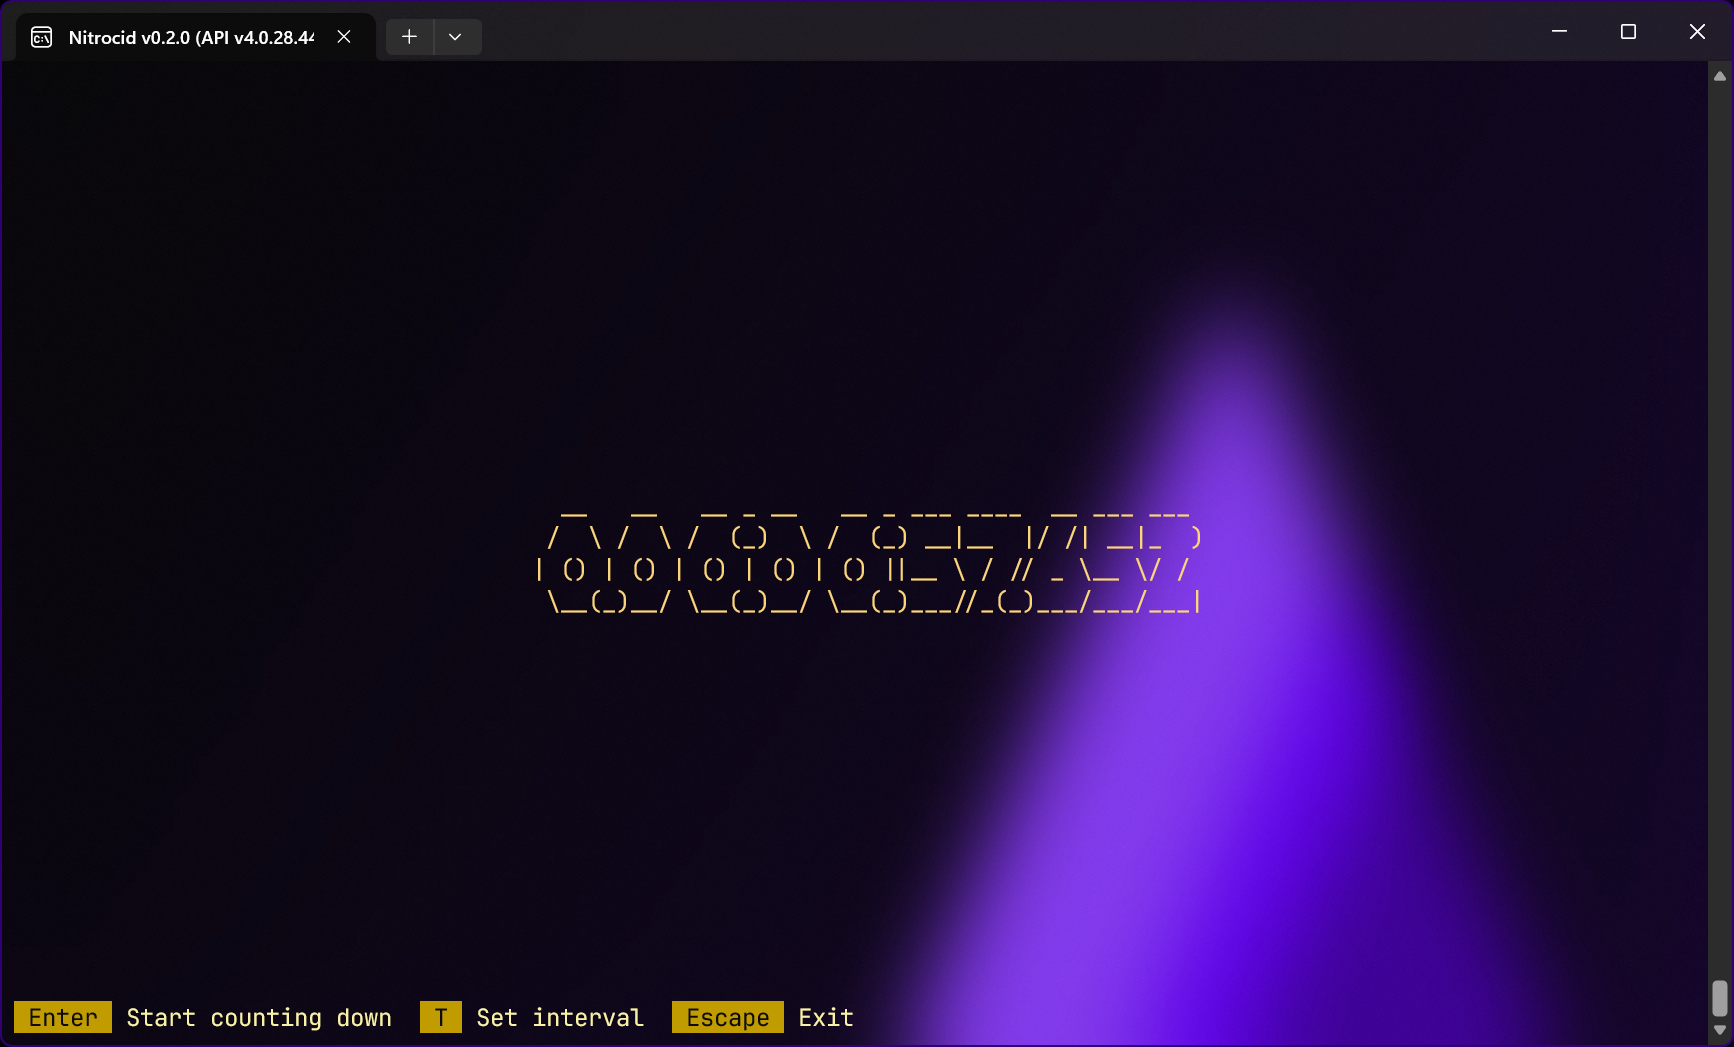The image size is (1734, 1047).
Task: Expand the new tab profile dropdown chevron
Action: point(455,37)
